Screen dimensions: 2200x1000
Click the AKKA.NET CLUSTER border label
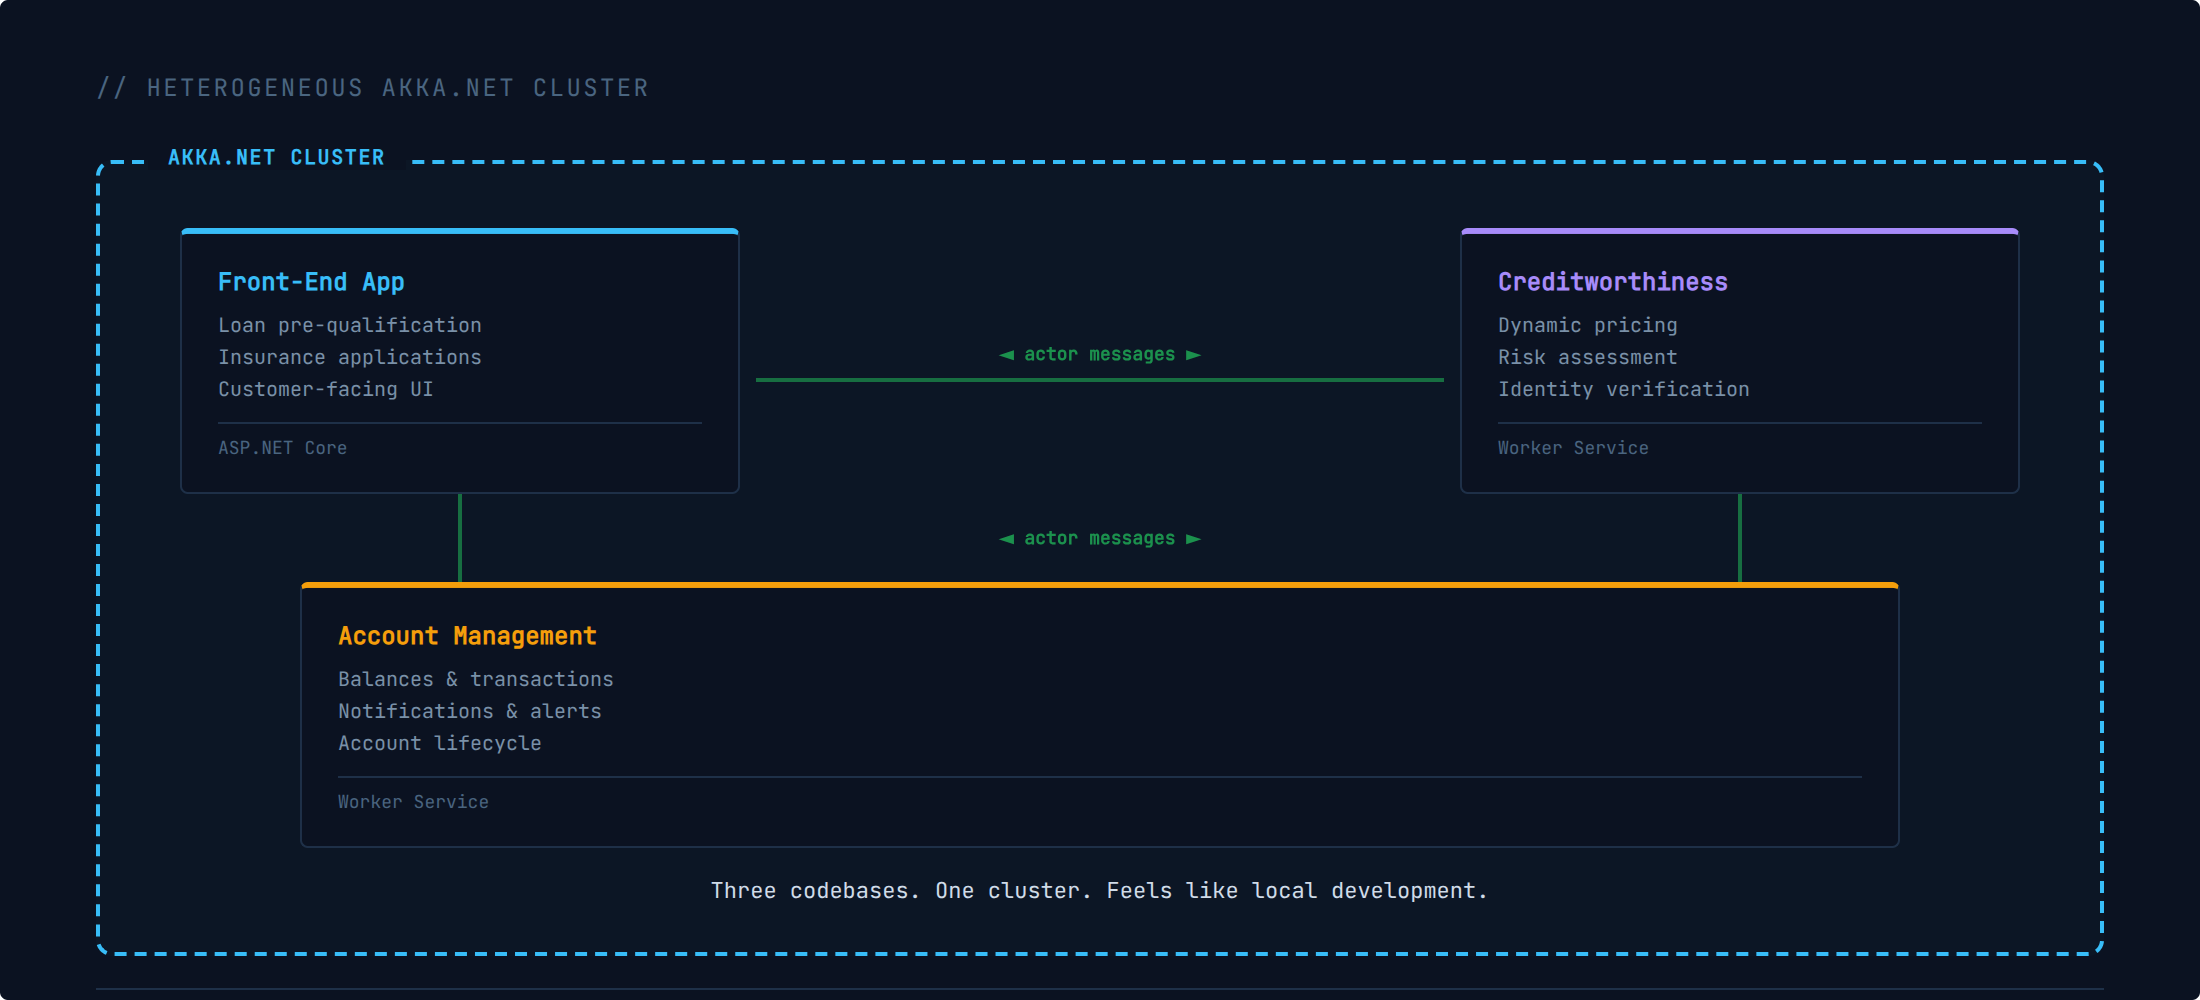[276, 158]
